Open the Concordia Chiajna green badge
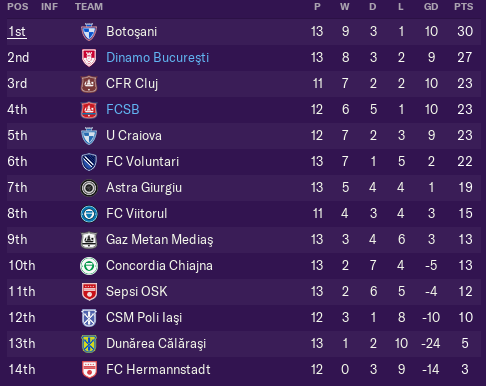 pyautogui.click(x=89, y=266)
